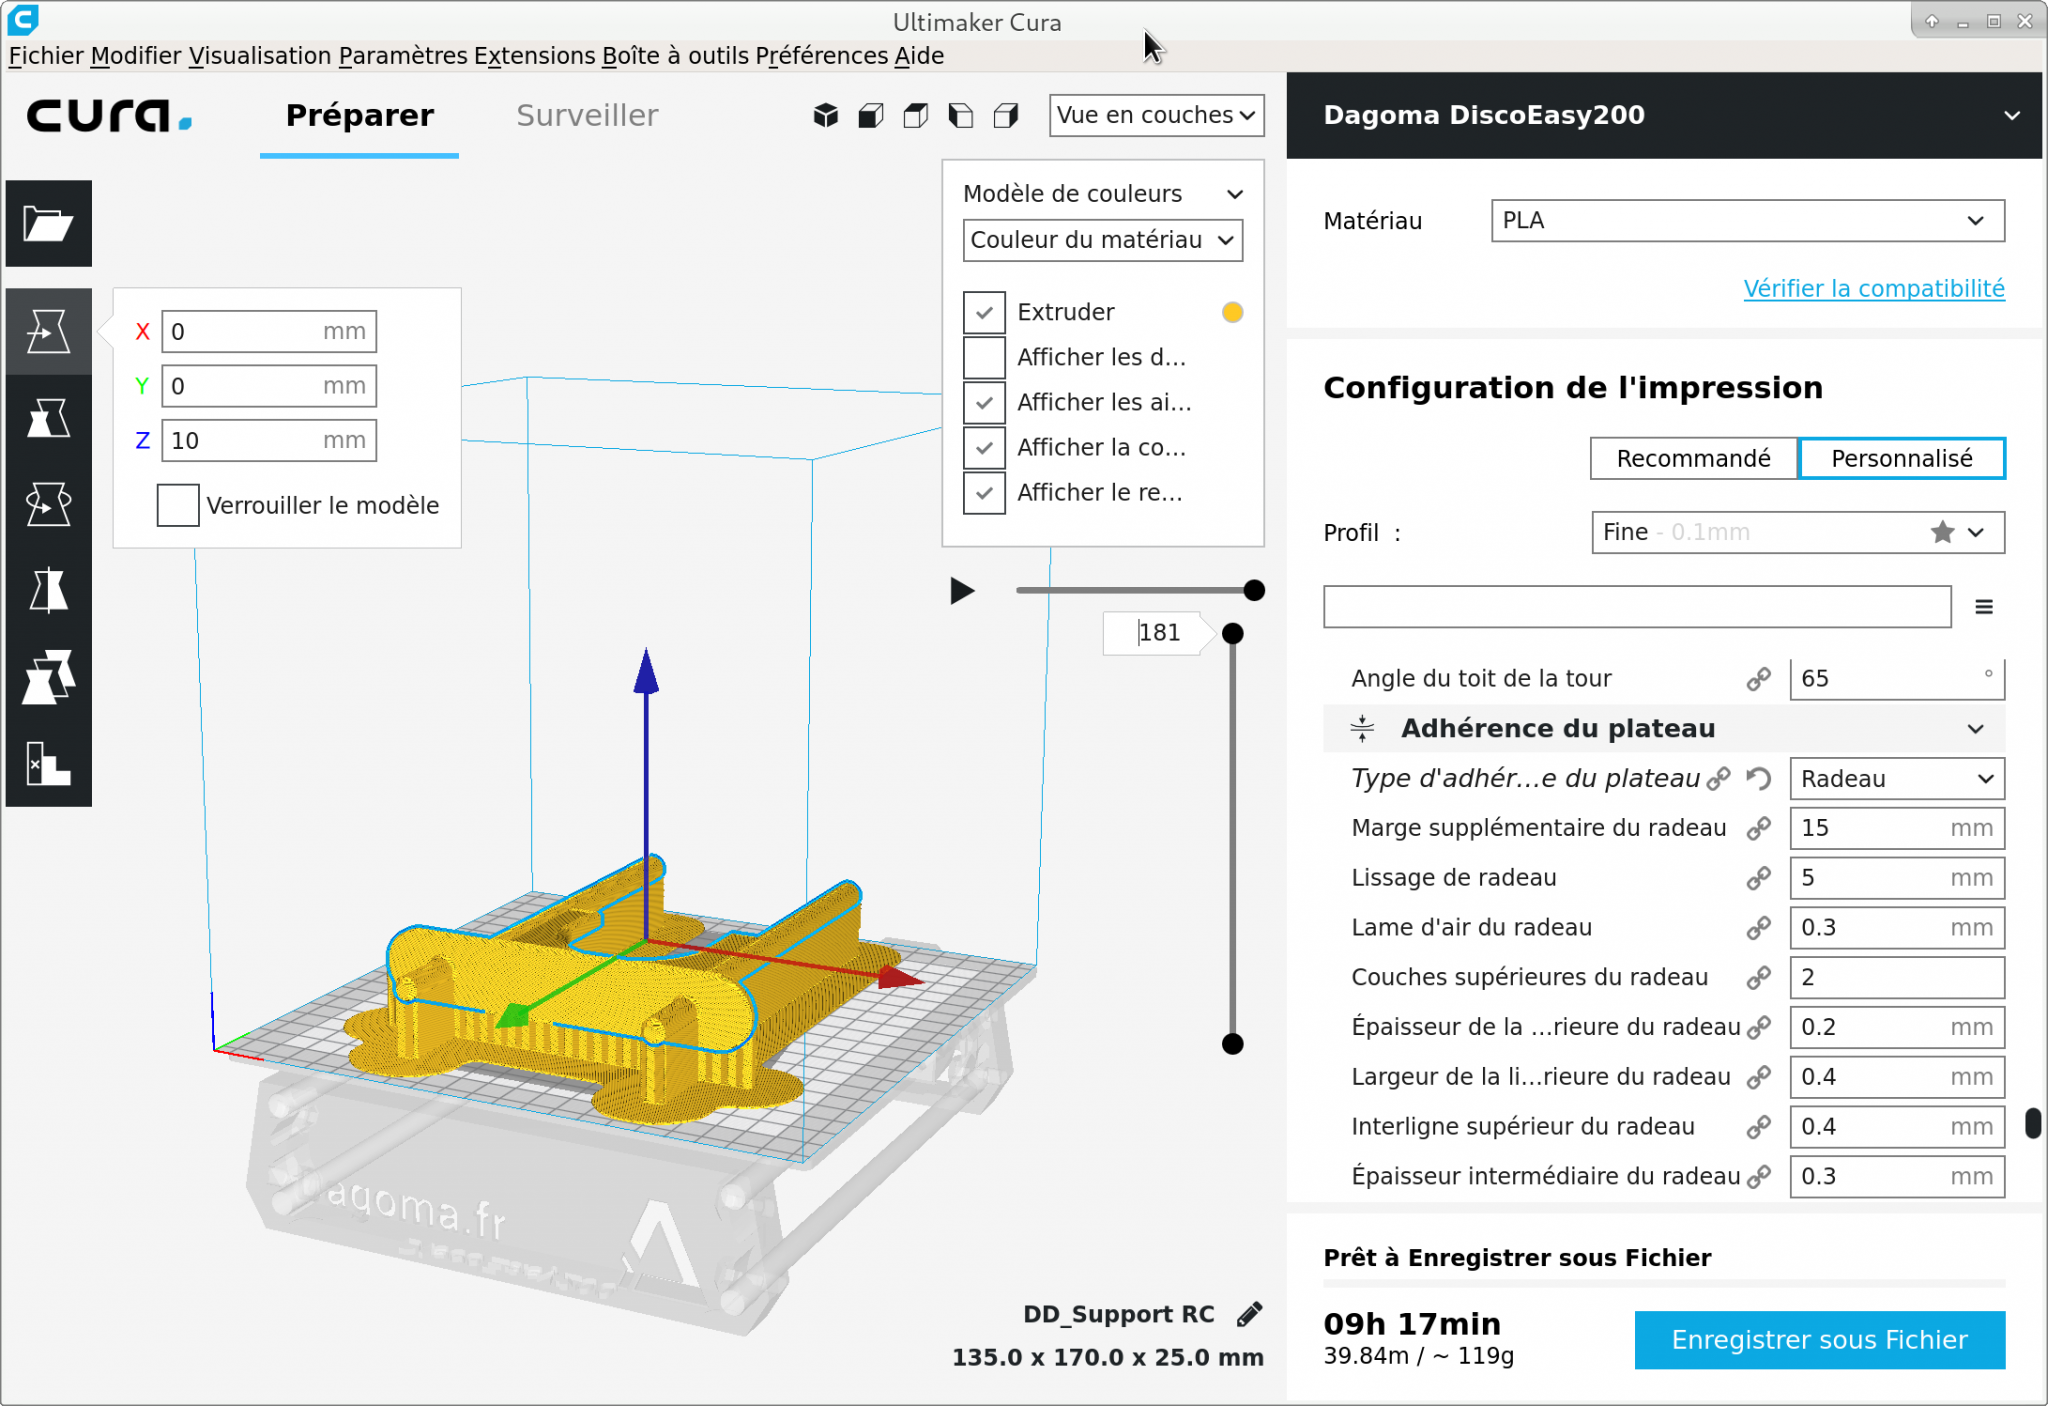Screen dimensions: 2048x1406
Task: Select the Support Blocker tool
Action: click(48, 763)
